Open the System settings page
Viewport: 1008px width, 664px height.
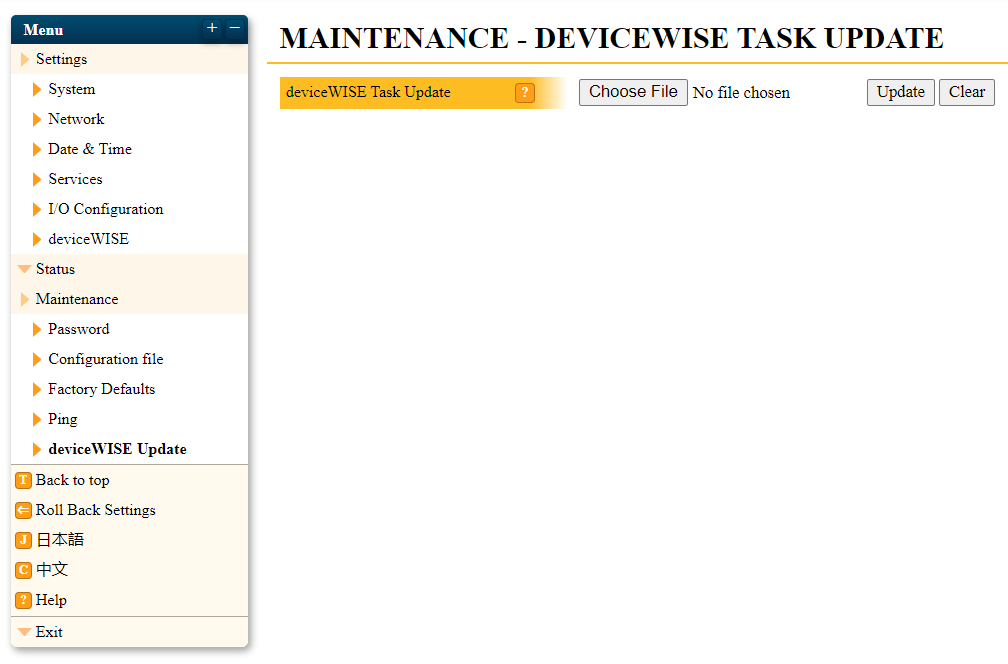tap(71, 89)
